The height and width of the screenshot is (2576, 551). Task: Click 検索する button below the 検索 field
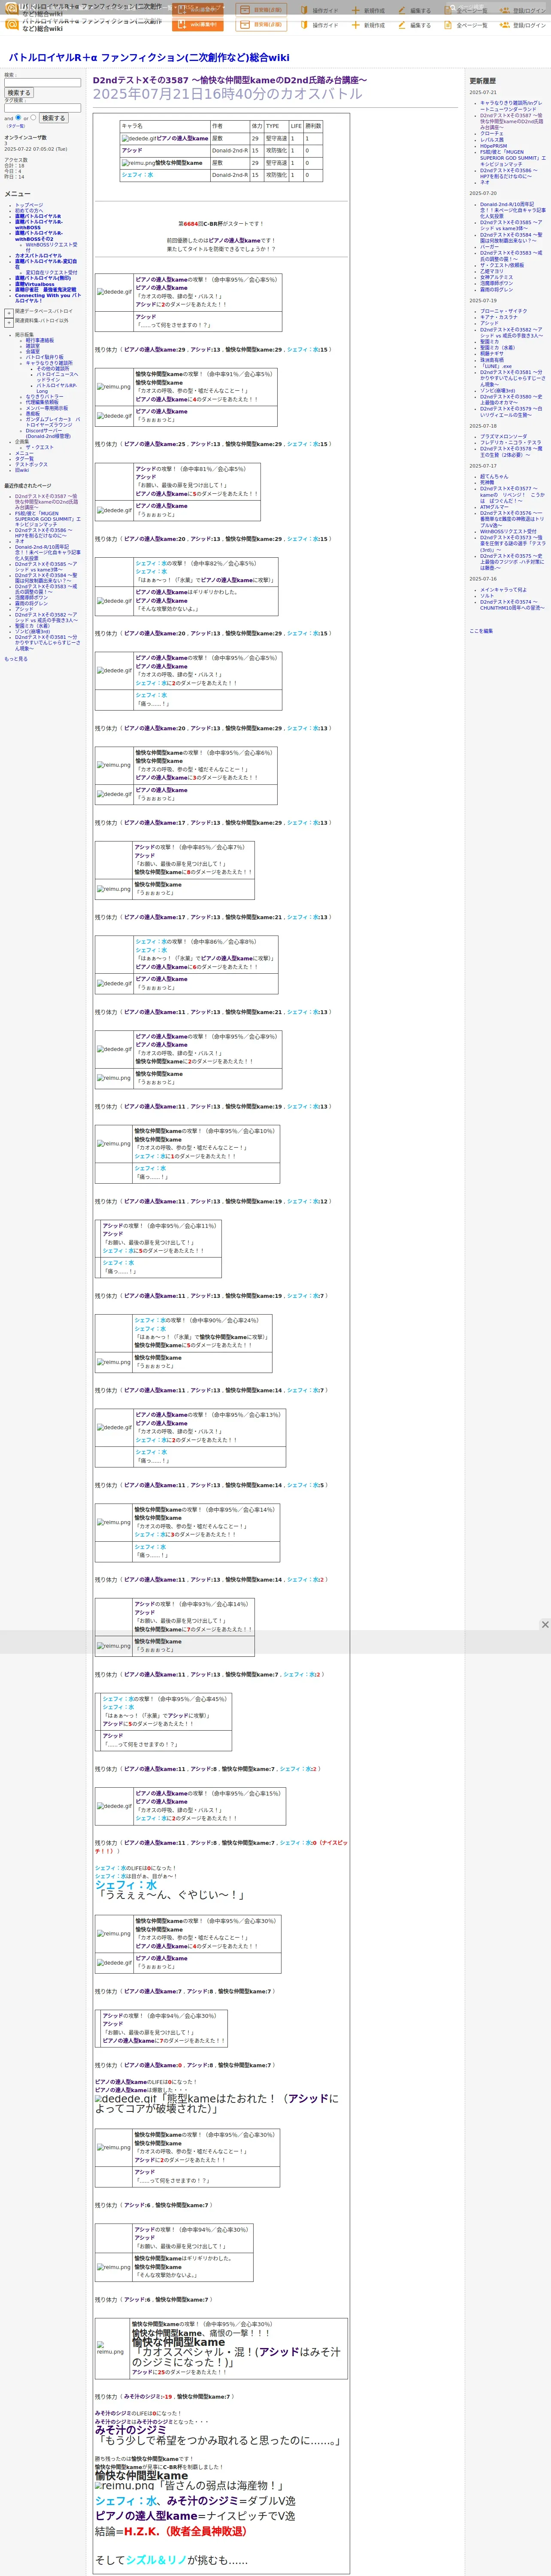19,93
